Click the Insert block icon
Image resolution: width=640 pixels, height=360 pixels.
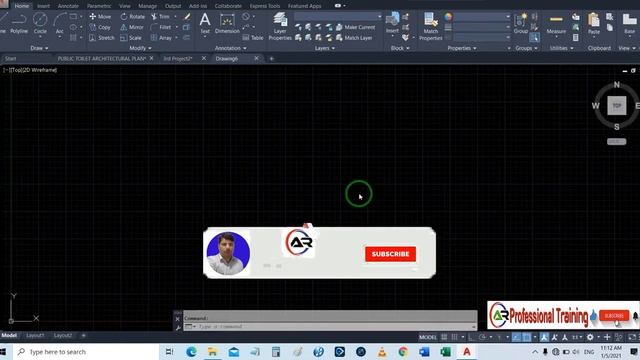tap(392, 22)
